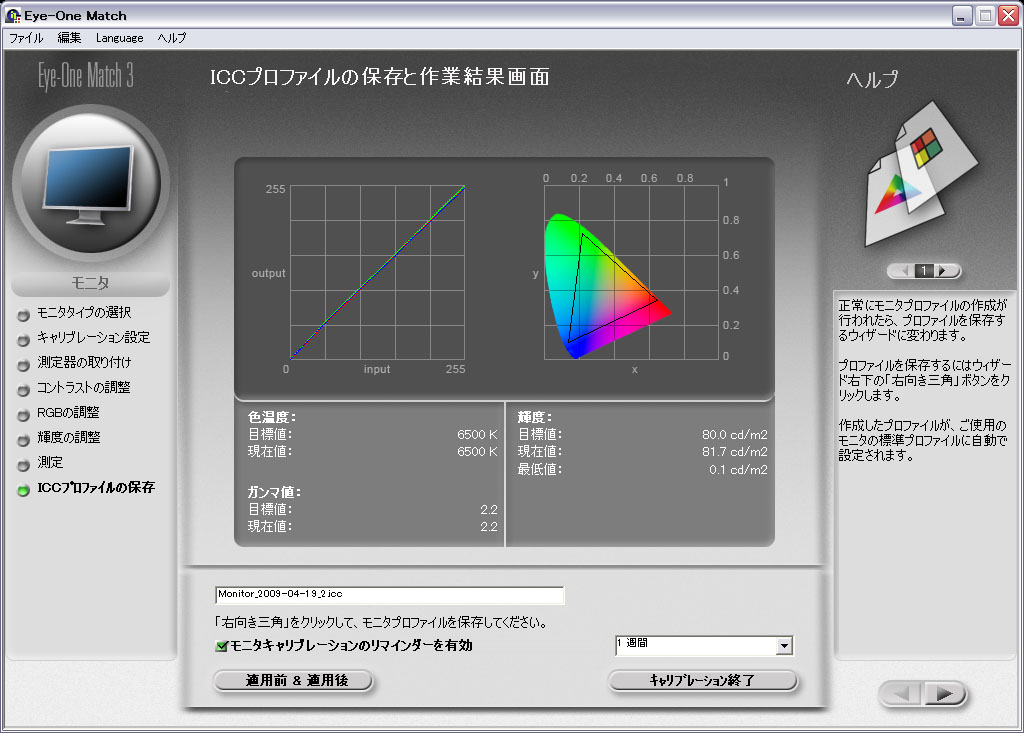1024x733 pixels.
Task: Click the green bullet beside ICCプロファイルの保存
Action: click(x=24, y=489)
